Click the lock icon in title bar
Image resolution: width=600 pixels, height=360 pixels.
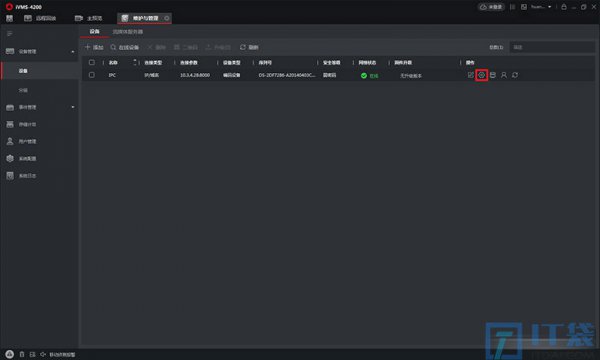564,7
